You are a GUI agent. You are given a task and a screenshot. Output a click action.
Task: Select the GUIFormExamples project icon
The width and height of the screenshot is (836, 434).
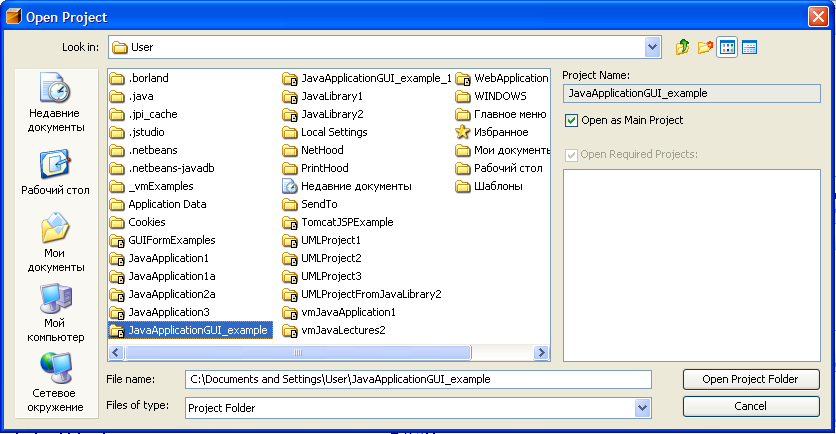117,240
